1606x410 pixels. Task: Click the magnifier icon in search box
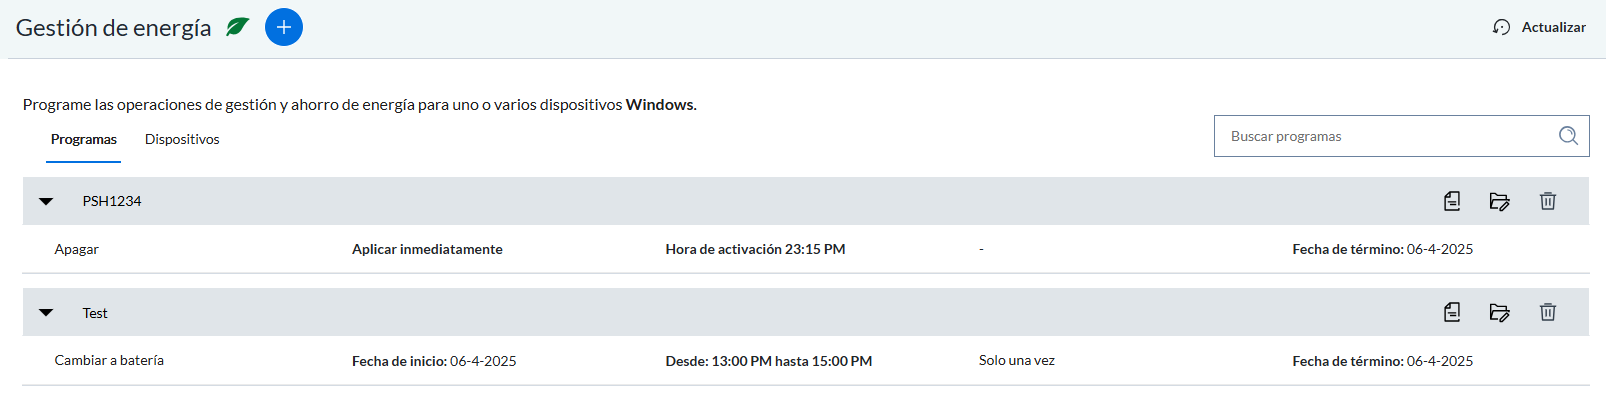1568,136
